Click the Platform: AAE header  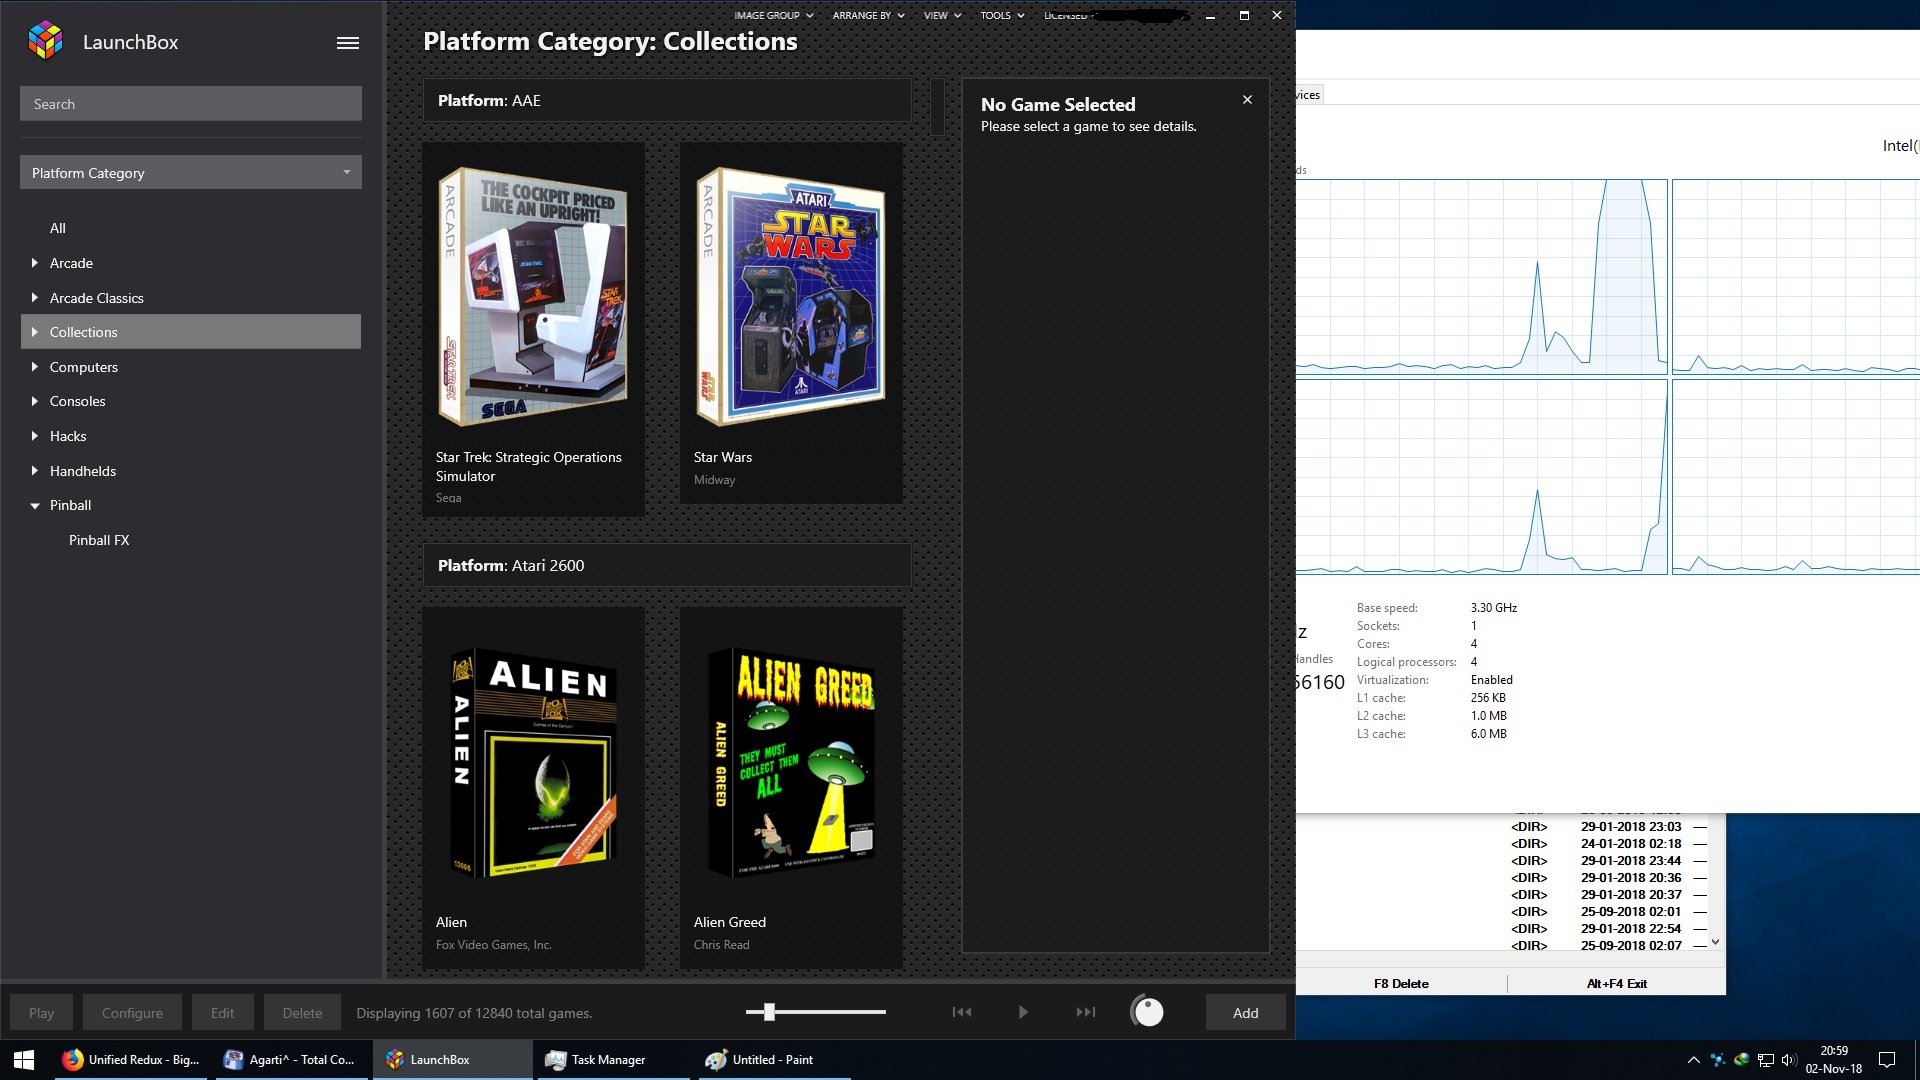click(x=667, y=101)
